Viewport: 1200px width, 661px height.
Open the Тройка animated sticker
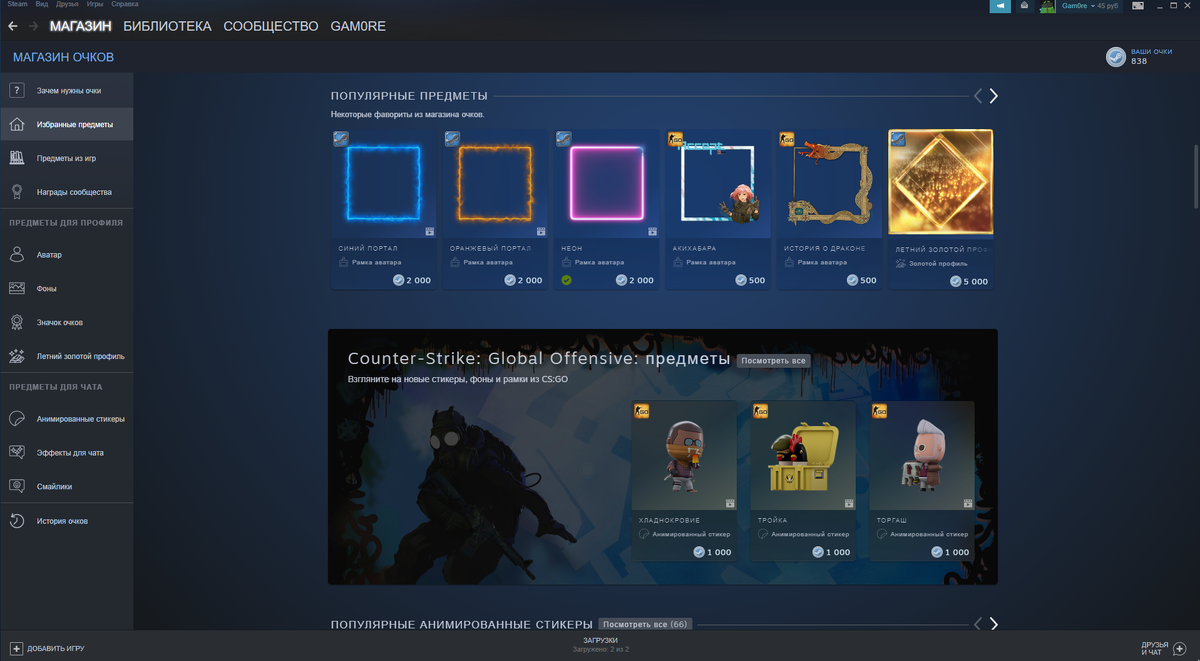[803, 481]
